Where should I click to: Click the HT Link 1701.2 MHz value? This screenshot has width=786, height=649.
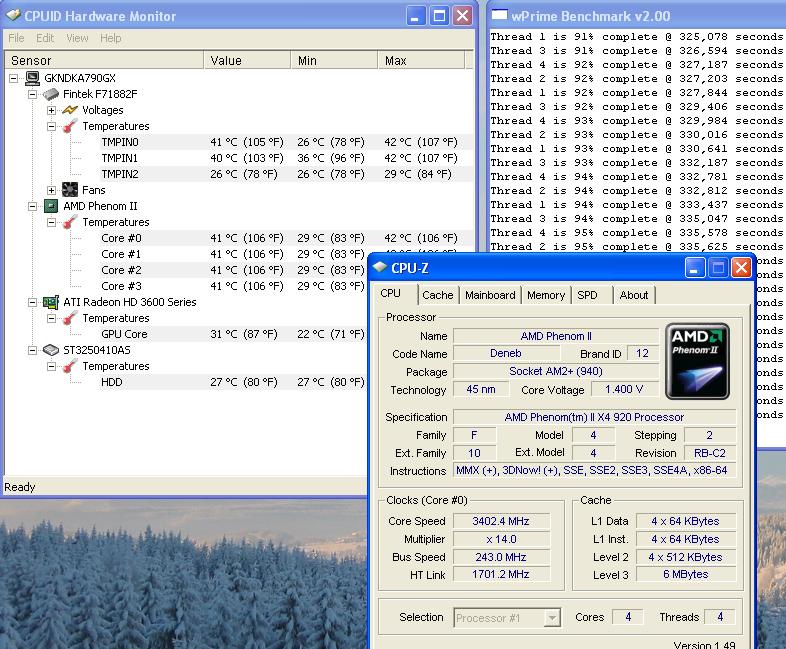[x=501, y=574]
